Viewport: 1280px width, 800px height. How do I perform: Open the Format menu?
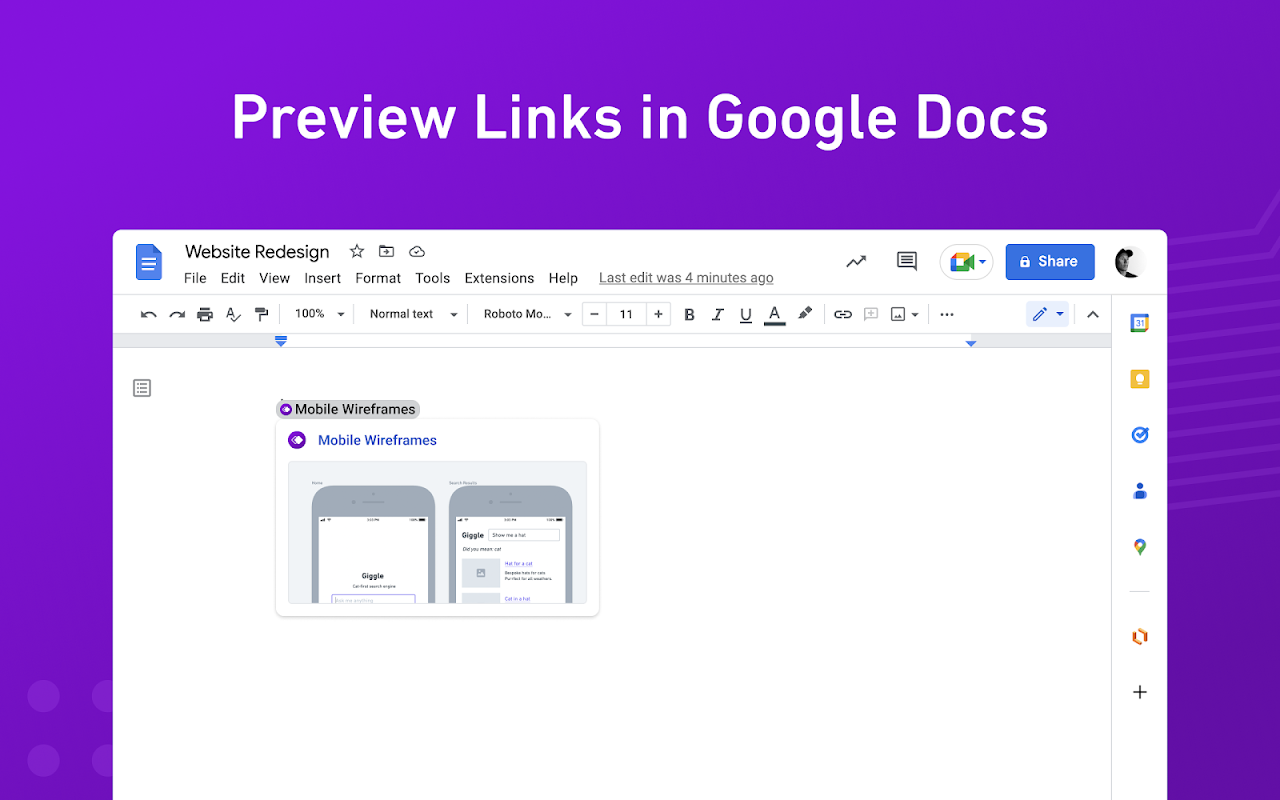pos(378,278)
